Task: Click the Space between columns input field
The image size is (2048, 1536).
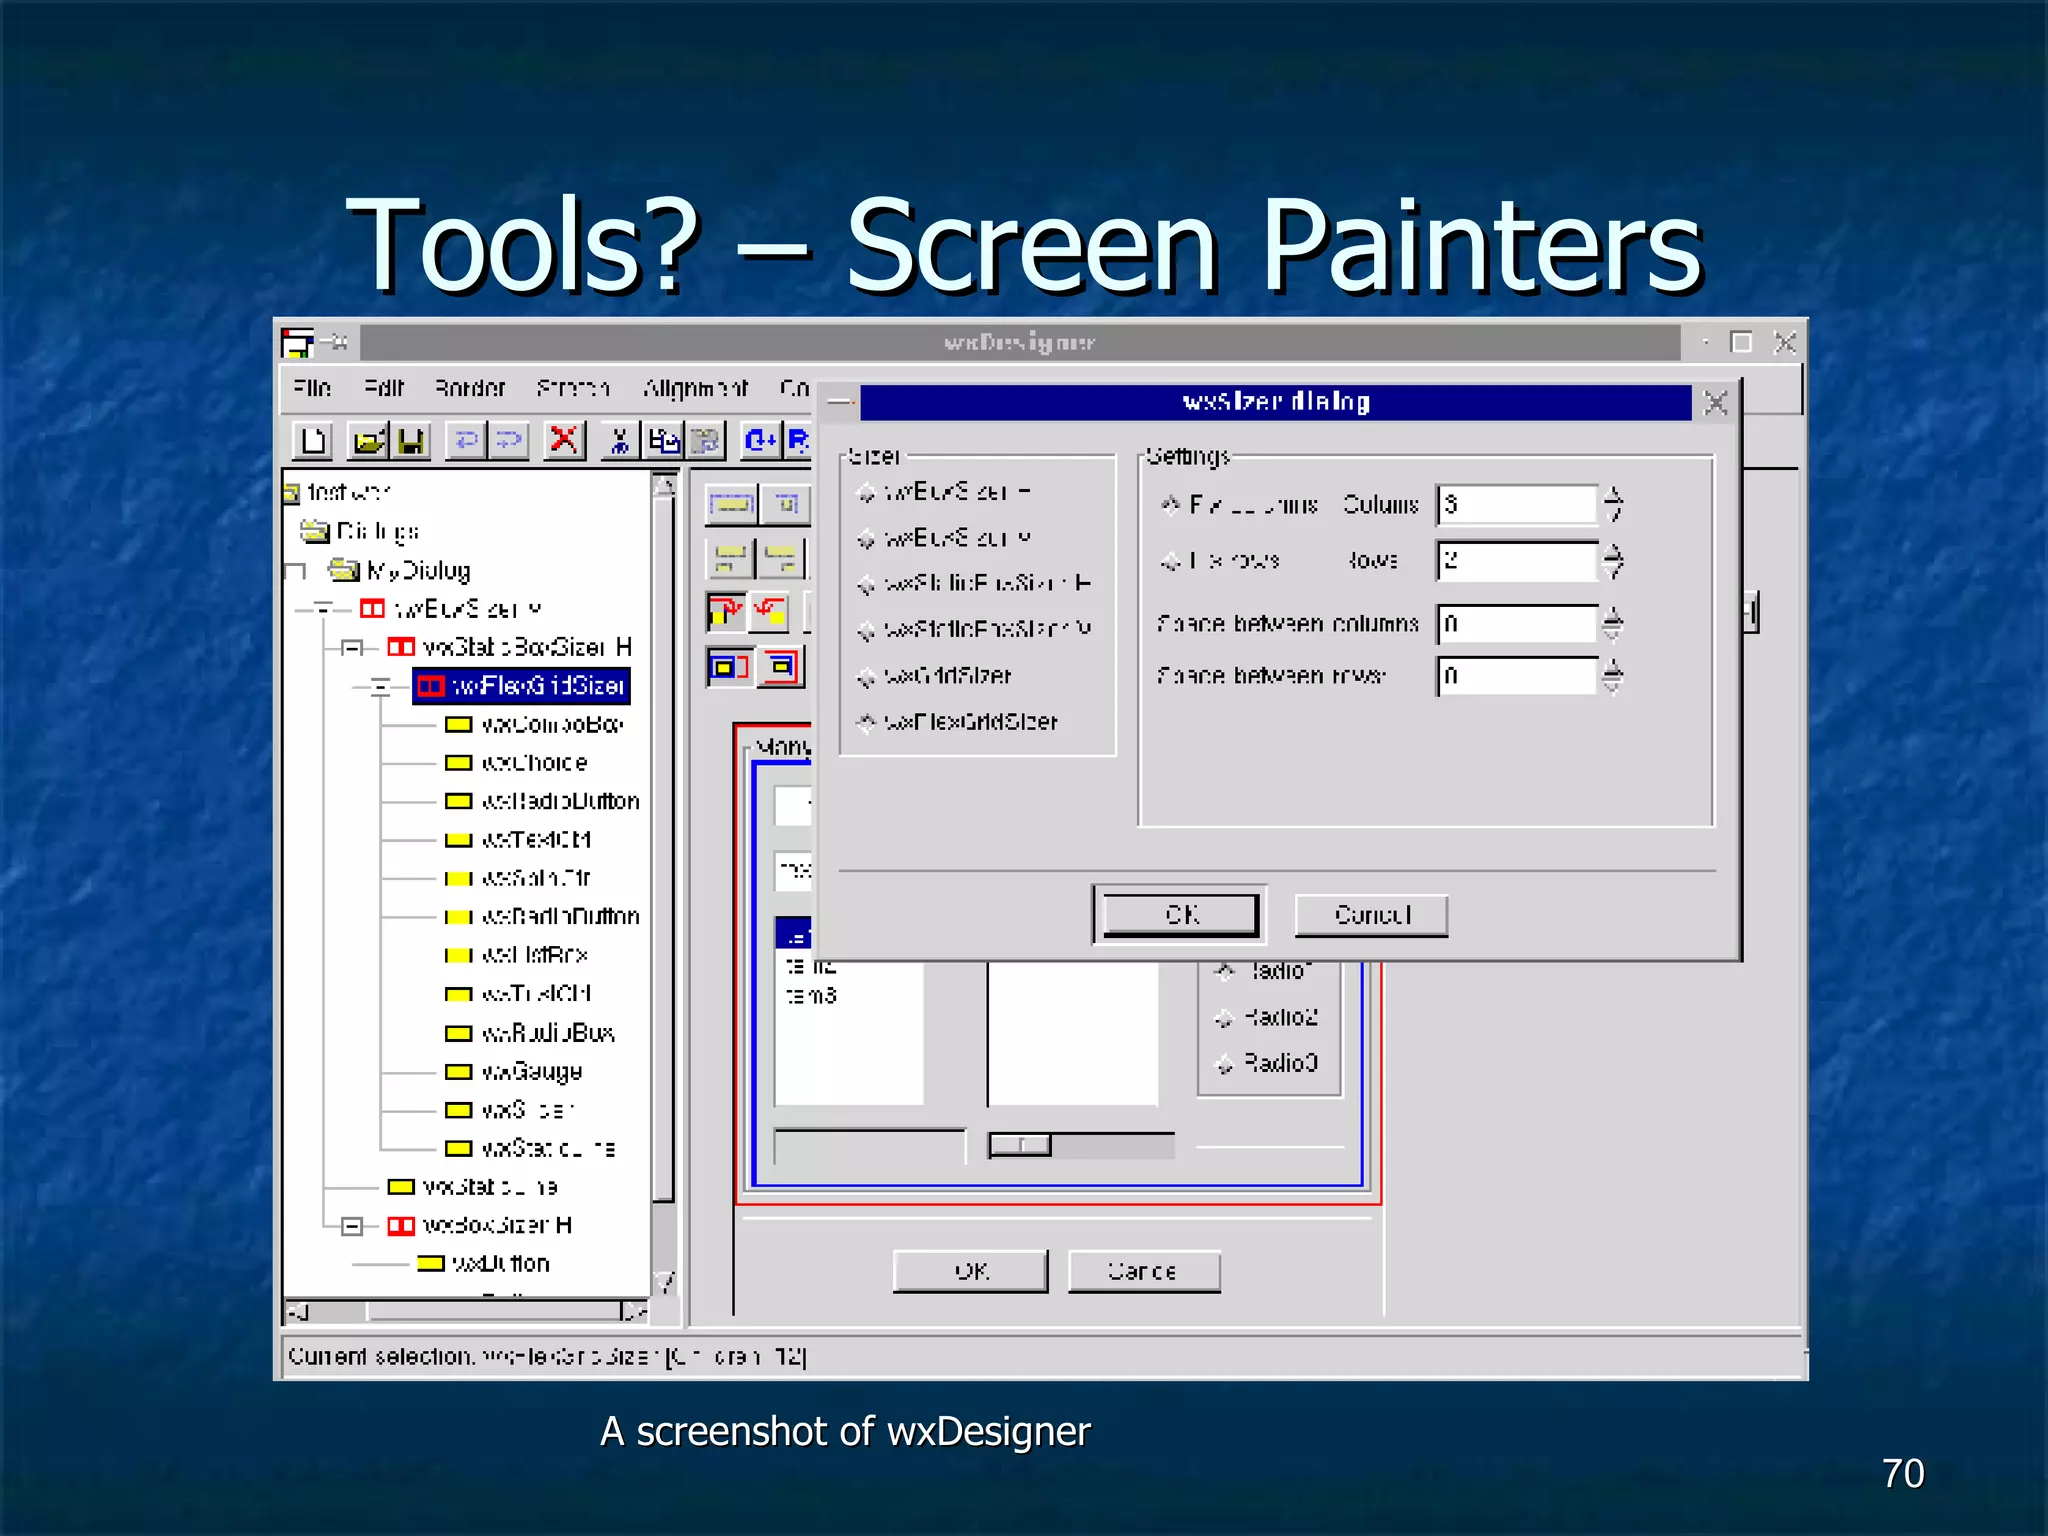Action: [x=1517, y=624]
